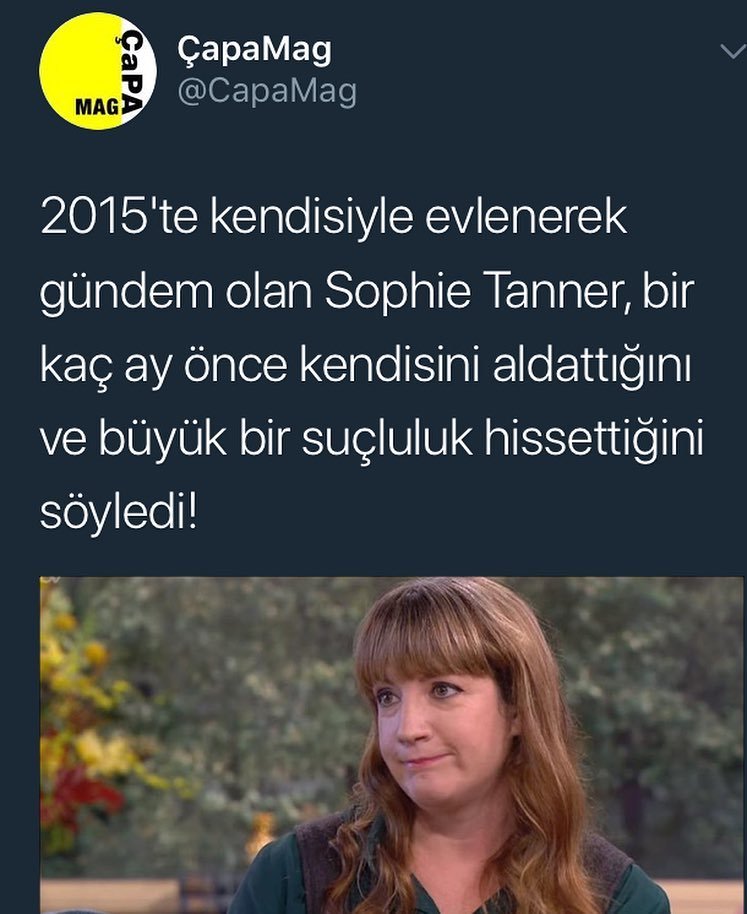
Task: Select the word "gündem" in tweet
Action: click(126, 293)
